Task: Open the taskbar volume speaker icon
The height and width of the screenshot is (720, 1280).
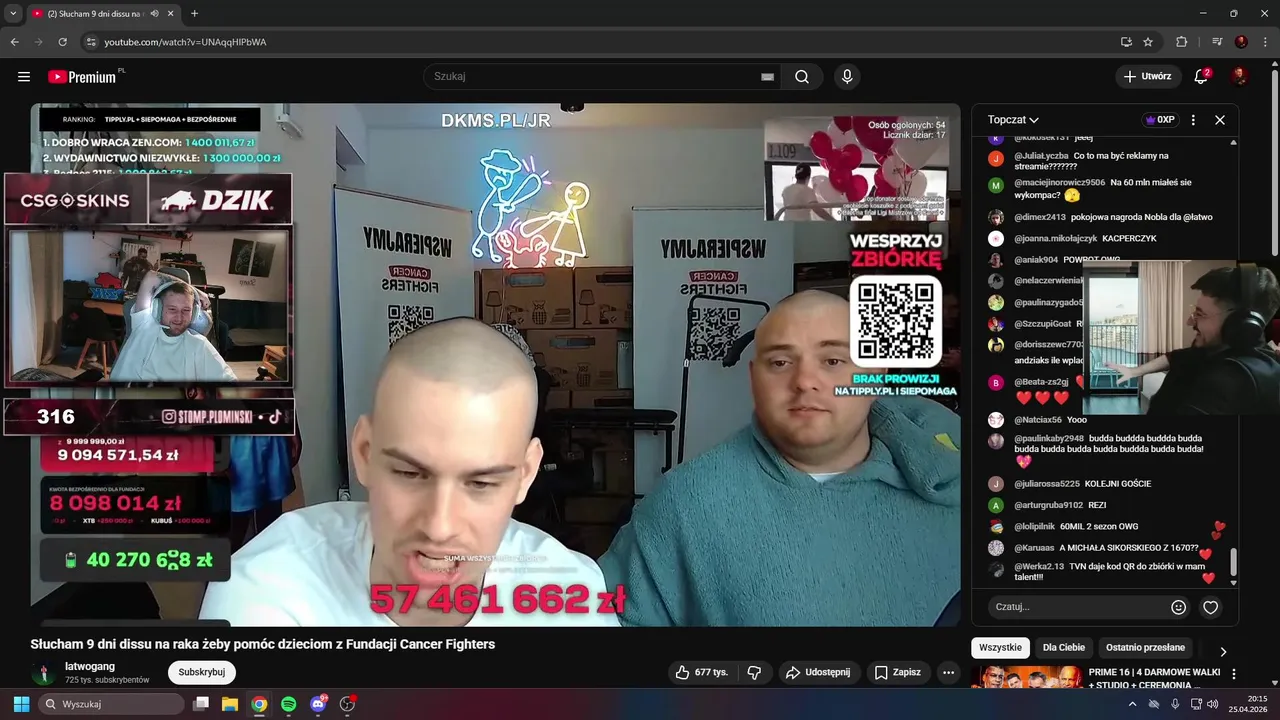Action: pyautogui.click(x=1212, y=704)
